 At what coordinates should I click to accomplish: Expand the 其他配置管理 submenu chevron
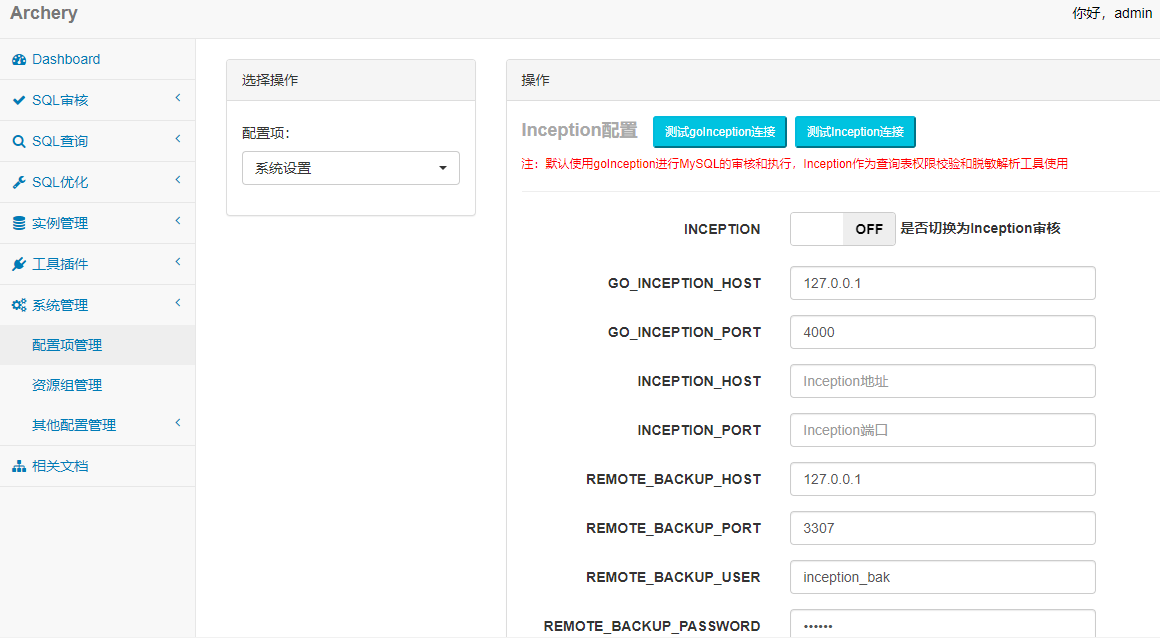(178, 423)
